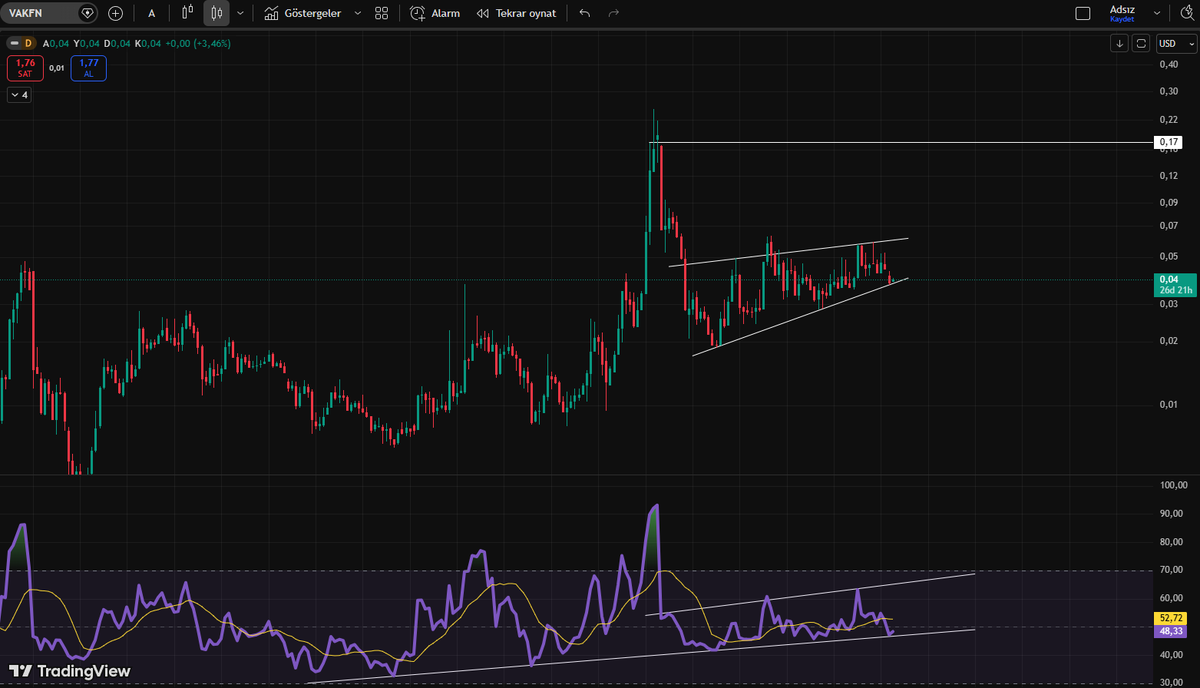Collapse the legend via minus pill icon
Image resolution: width=1200 pixels, height=688 pixels.
pos(13,43)
